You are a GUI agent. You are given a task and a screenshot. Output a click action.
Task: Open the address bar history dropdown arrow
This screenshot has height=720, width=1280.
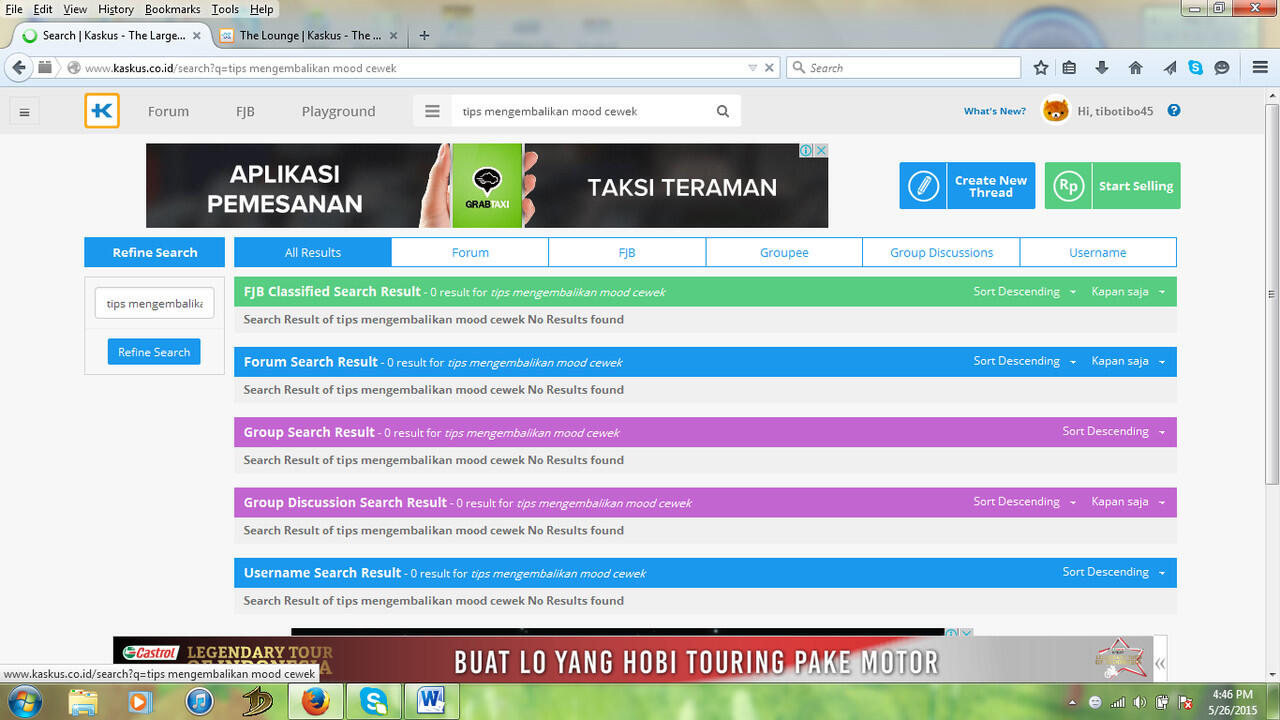(752, 68)
